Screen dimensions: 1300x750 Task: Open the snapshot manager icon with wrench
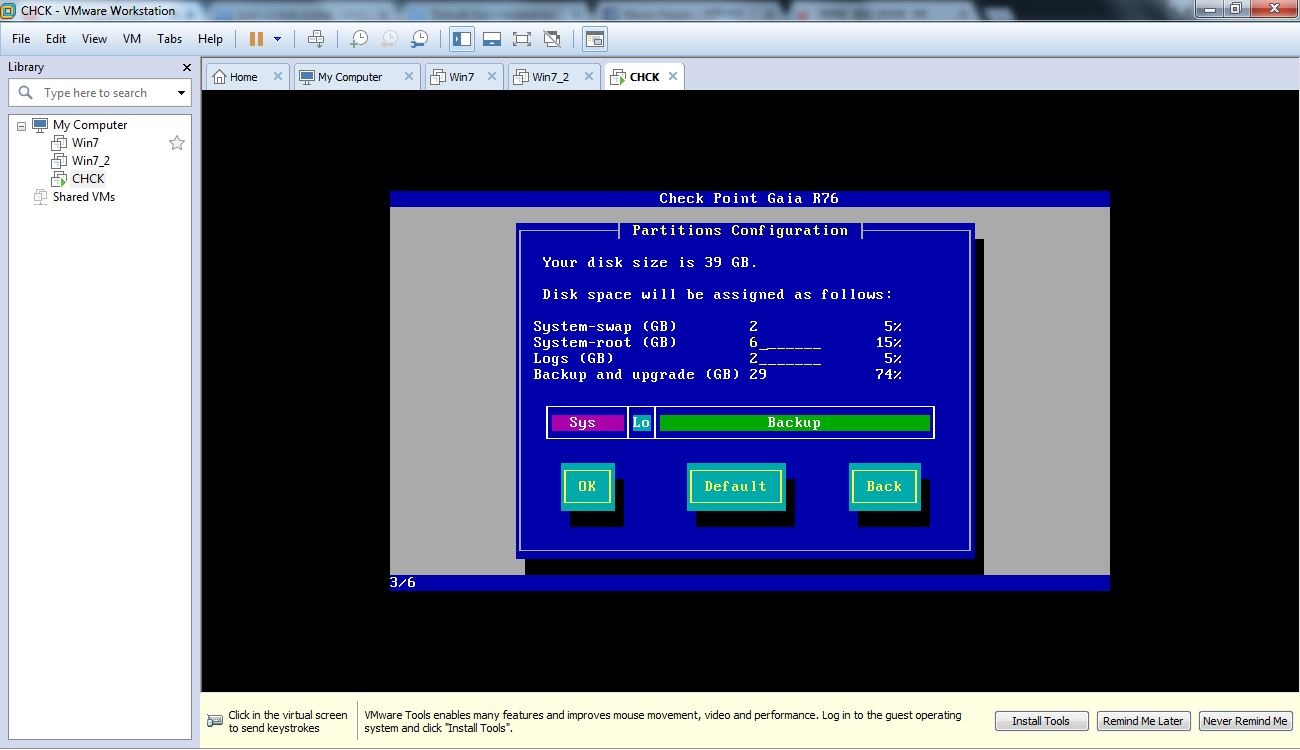420,39
